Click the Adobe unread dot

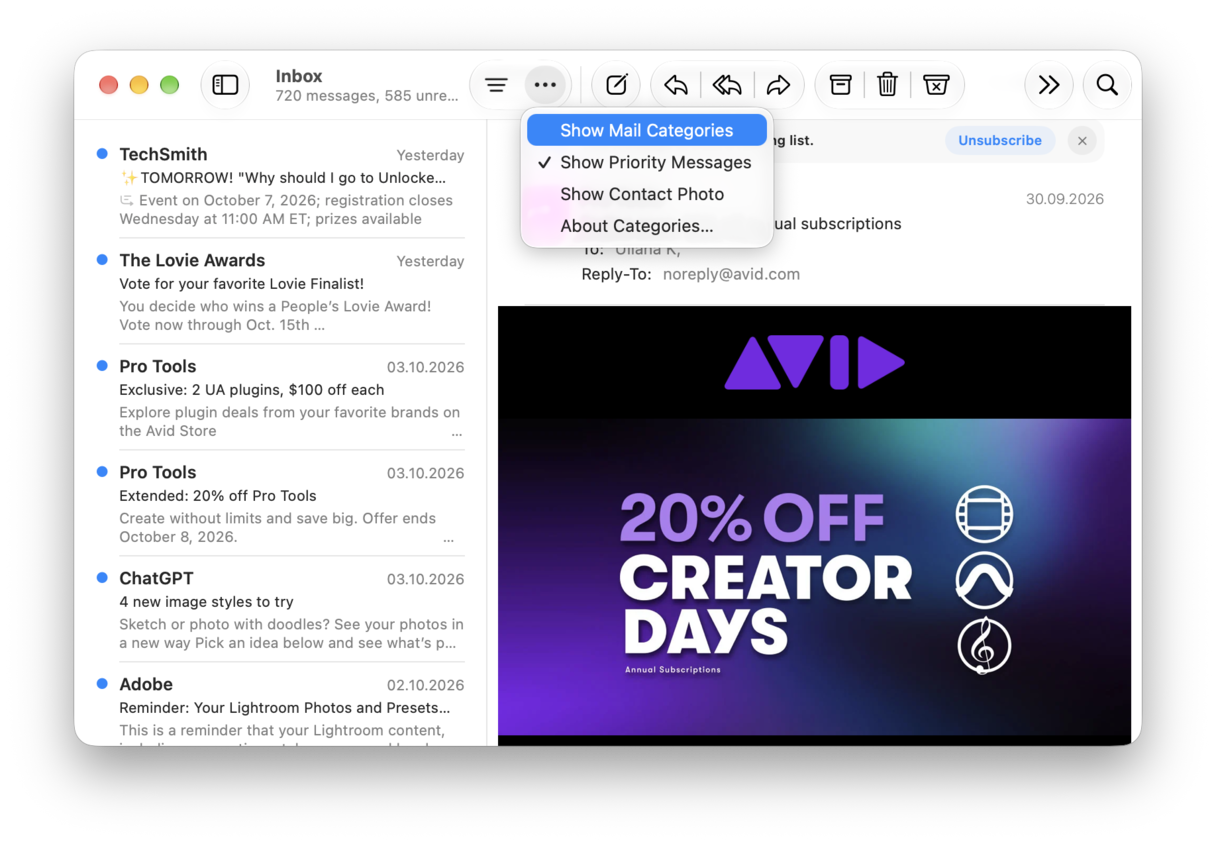(102, 684)
